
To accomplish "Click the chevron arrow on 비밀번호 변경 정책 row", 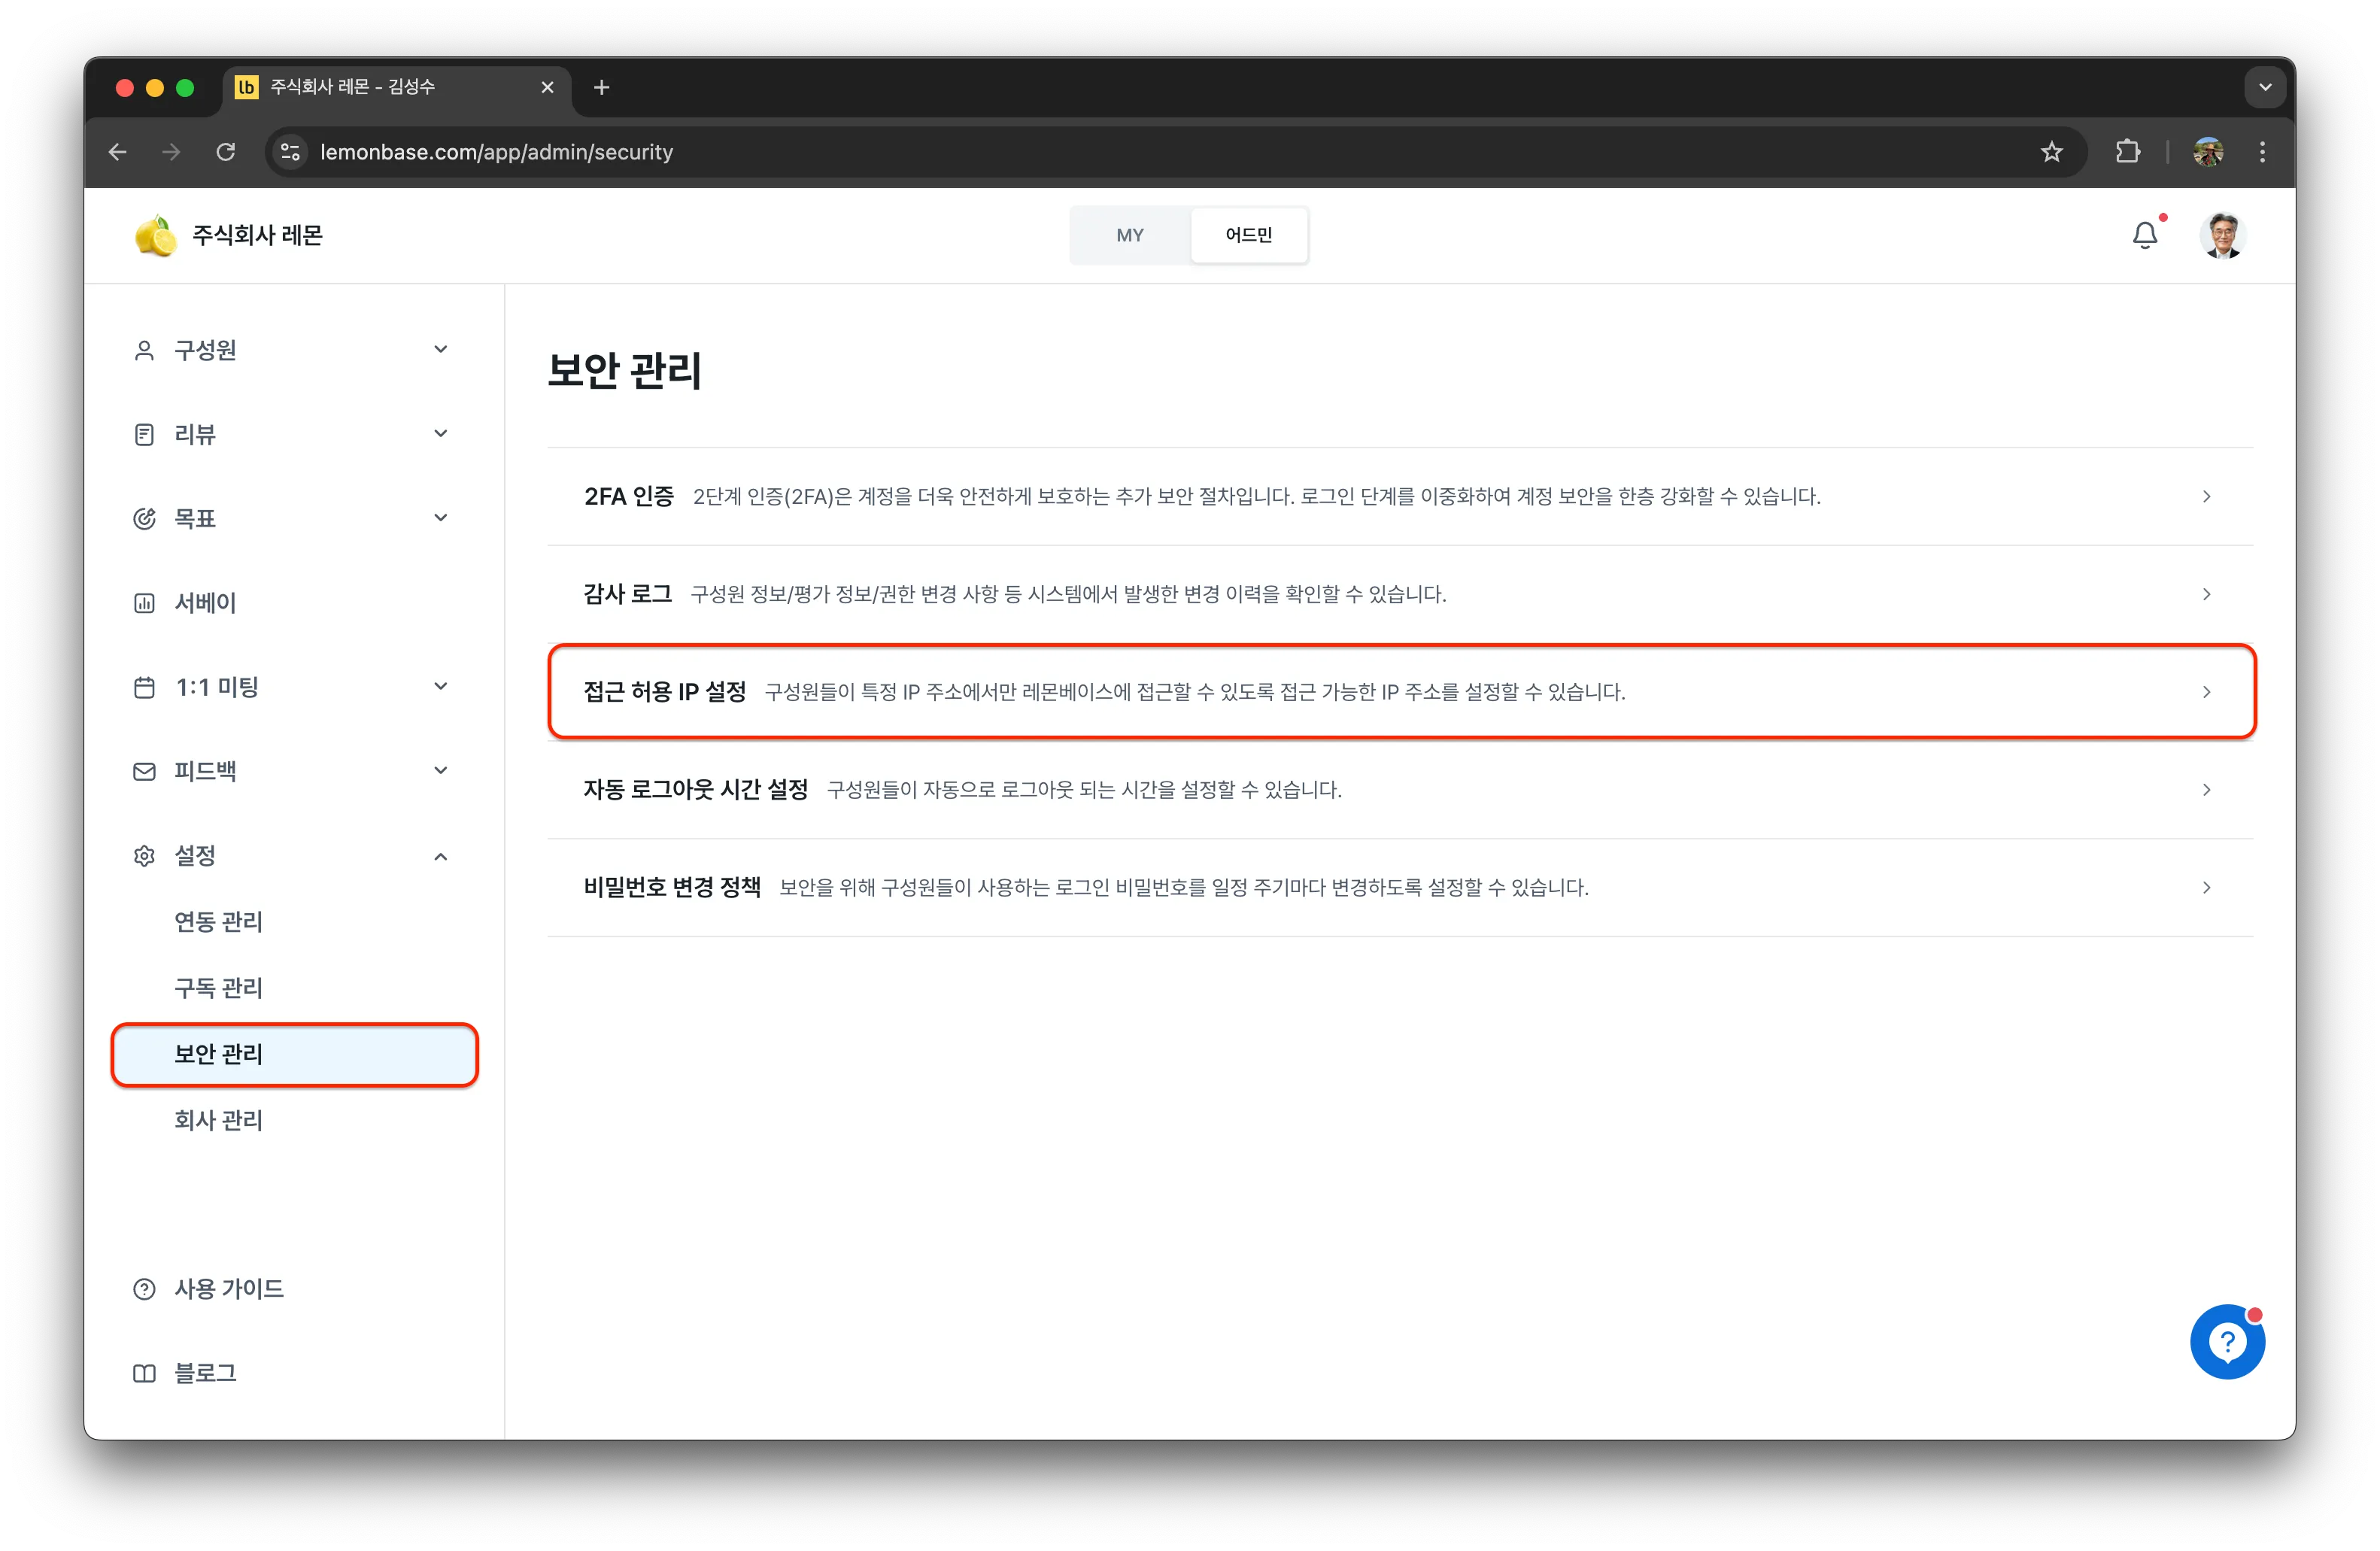I will [x=2206, y=888].
